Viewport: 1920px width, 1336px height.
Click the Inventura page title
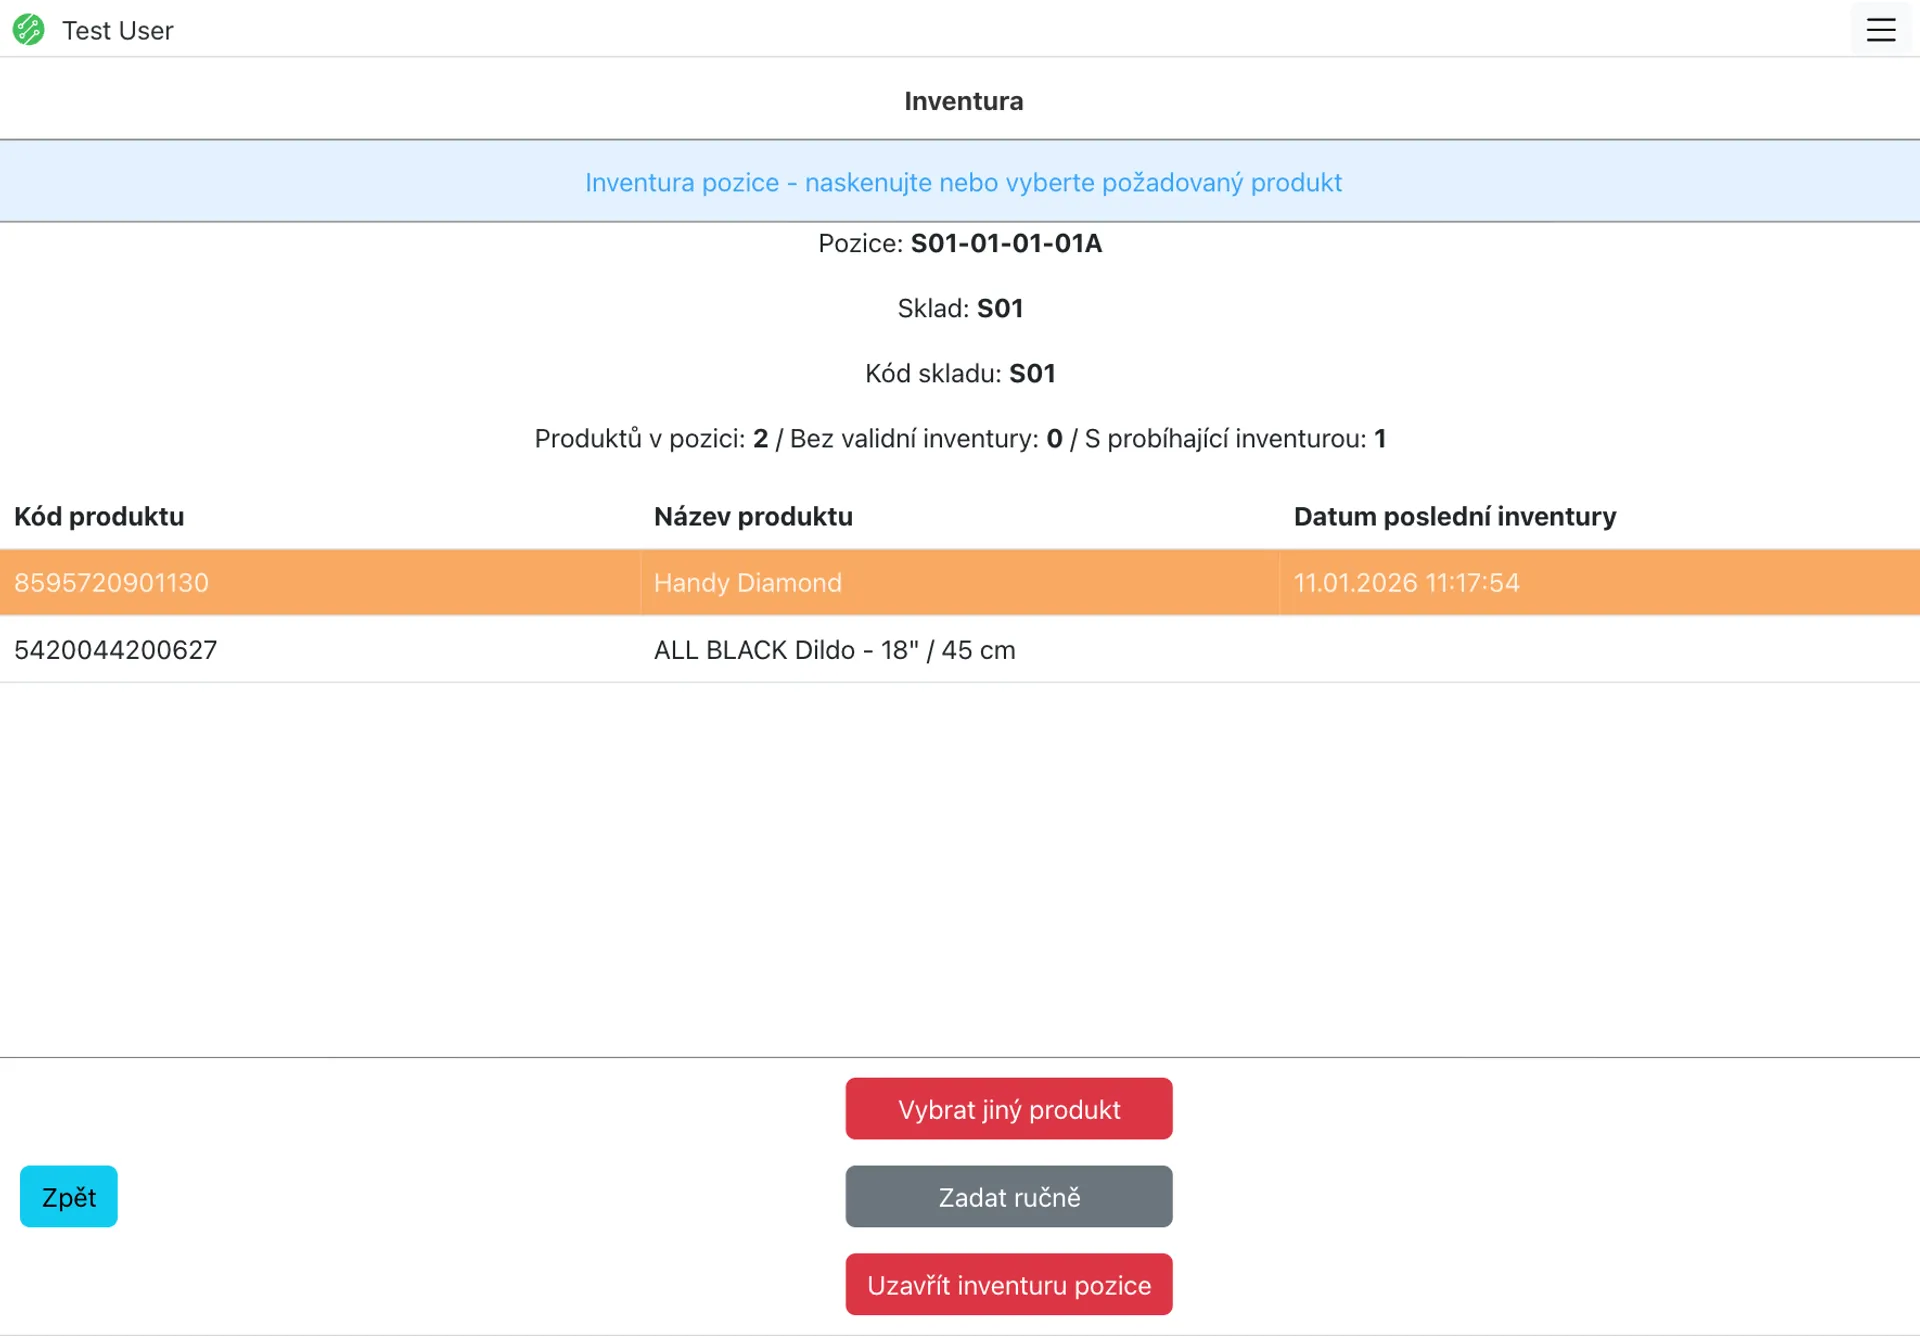[x=963, y=101]
